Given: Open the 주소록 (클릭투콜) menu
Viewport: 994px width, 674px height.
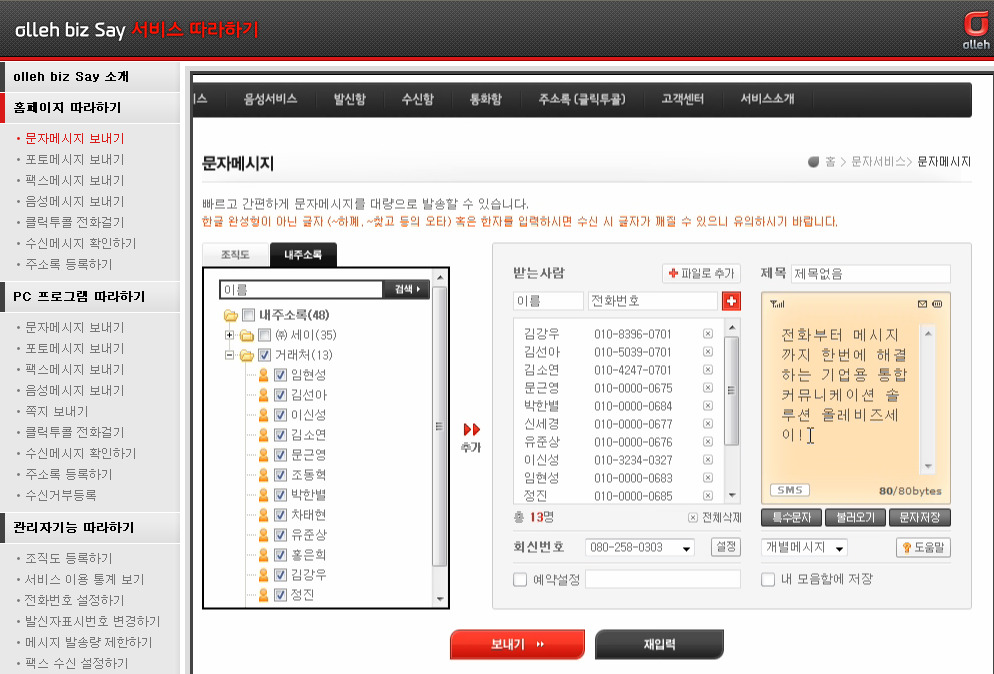Looking at the screenshot, I should (x=581, y=99).
